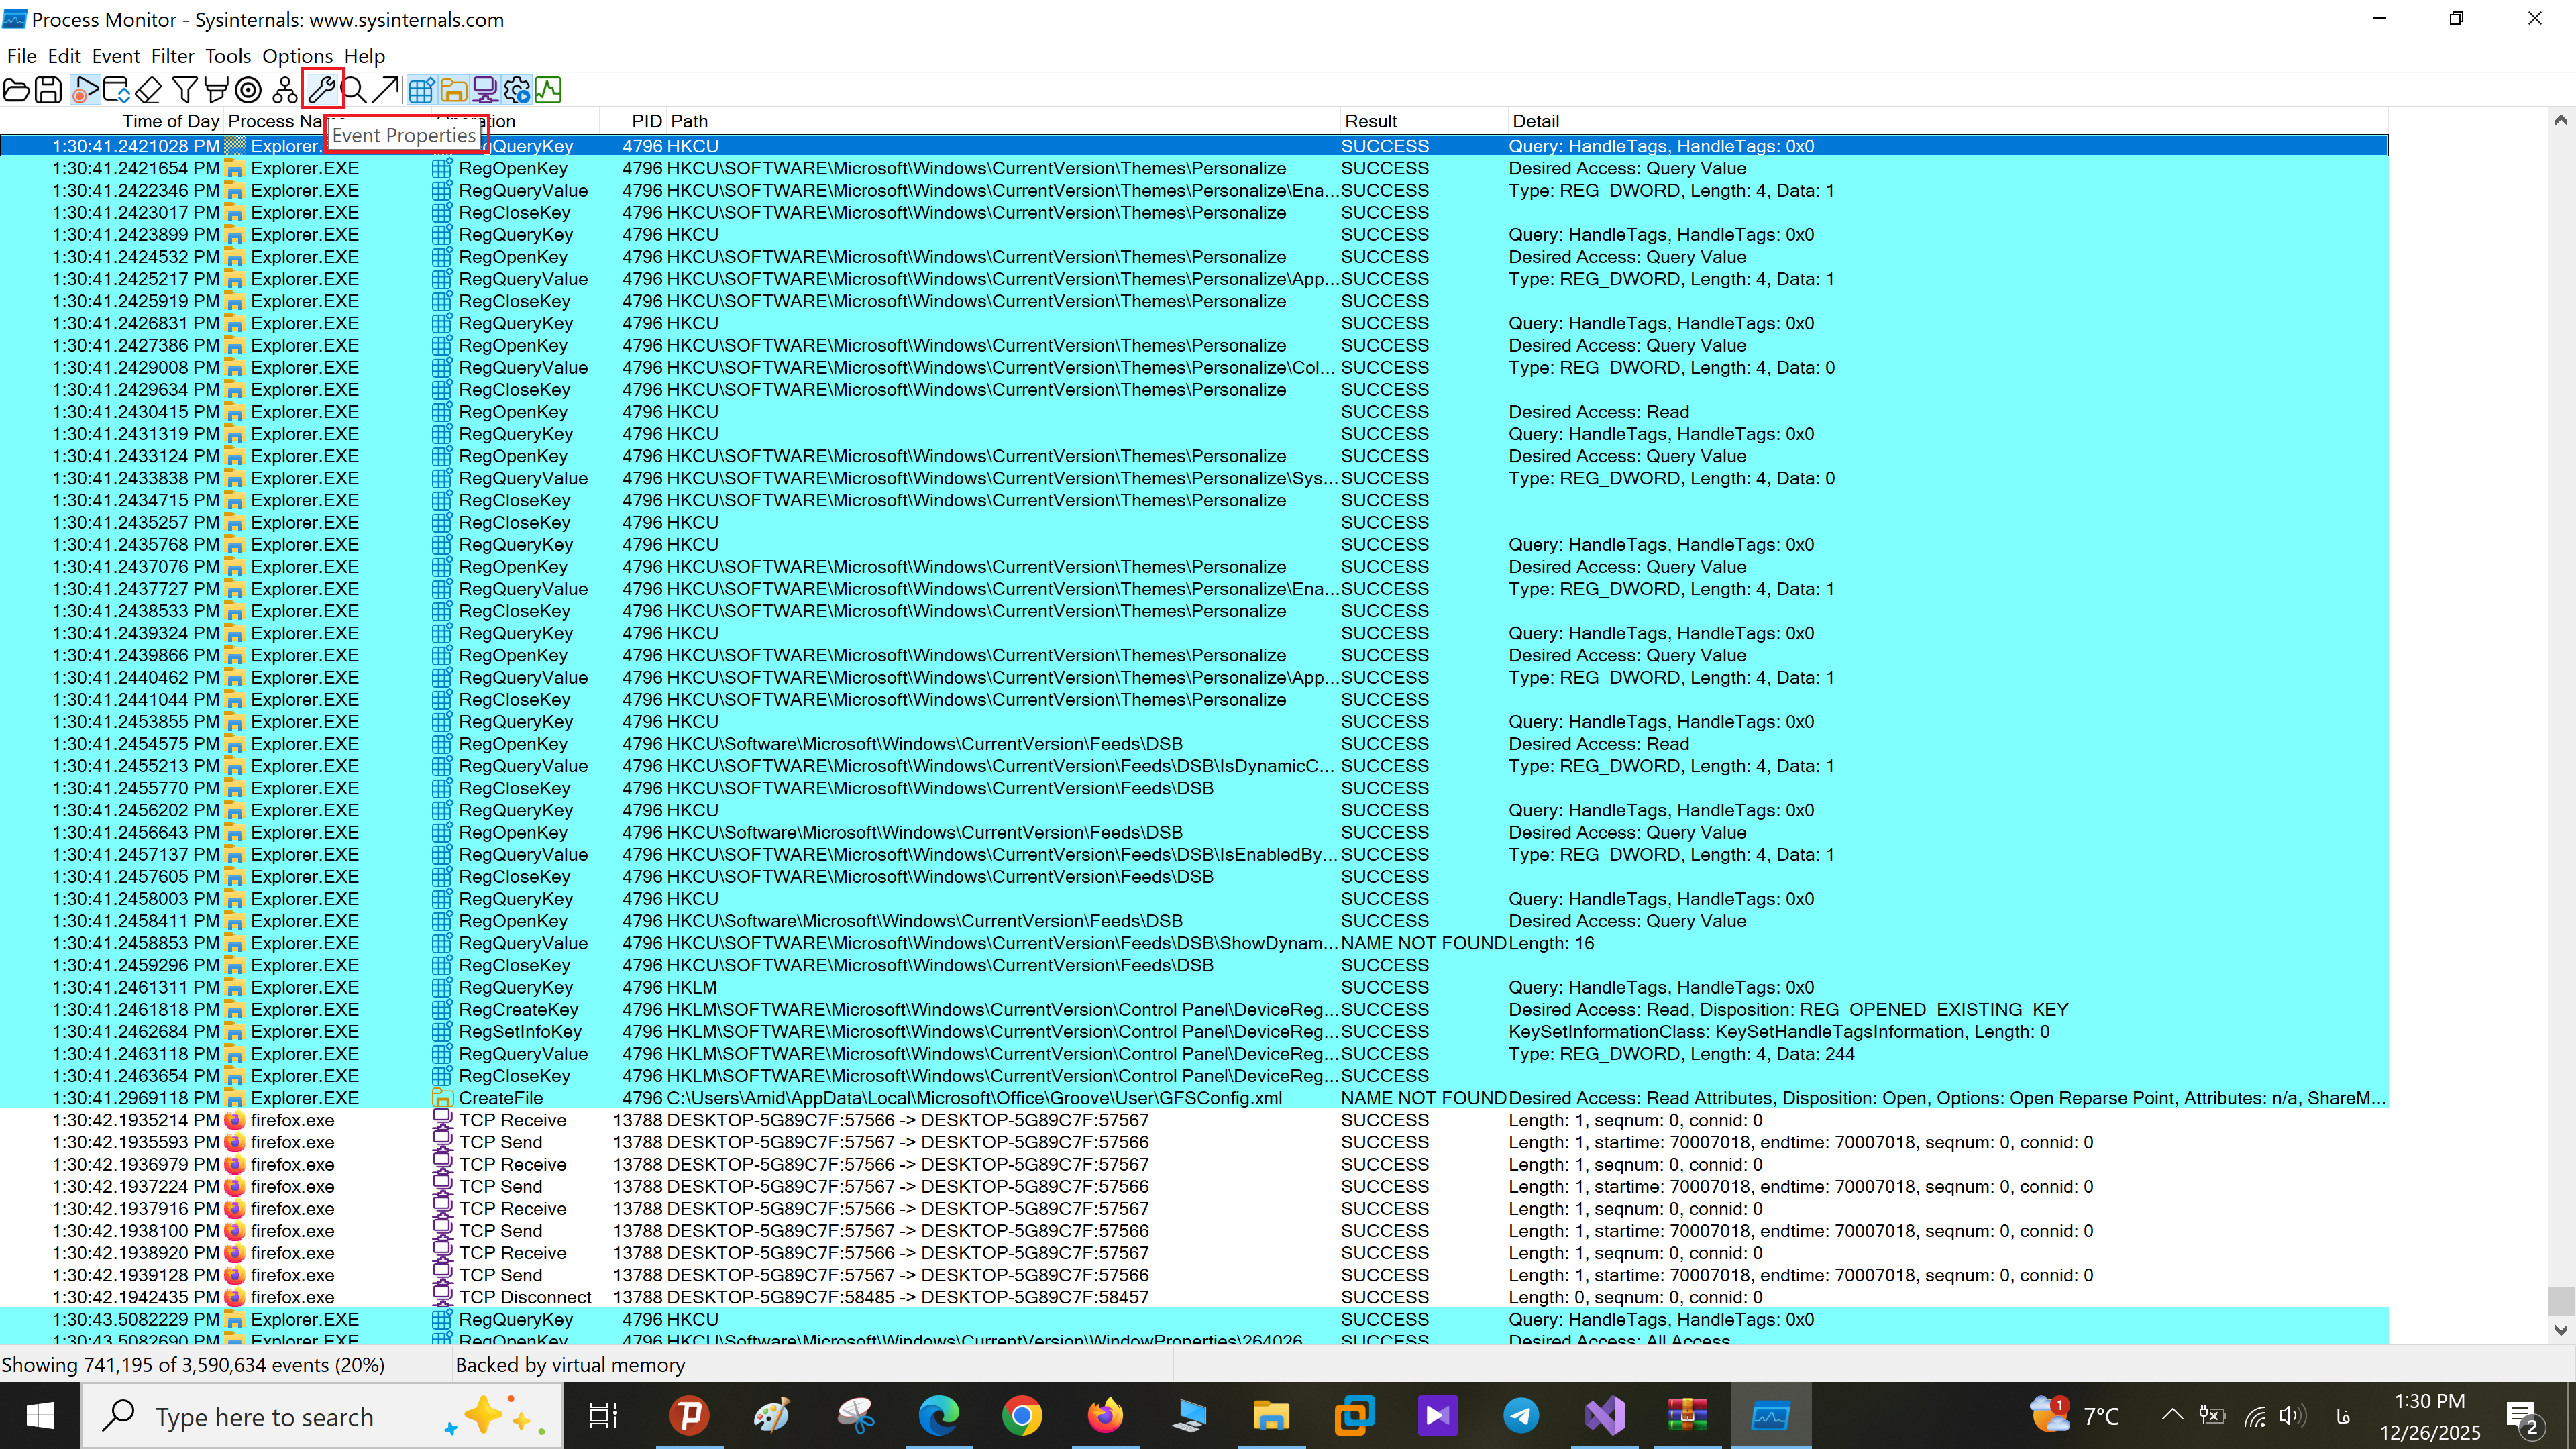Toggle Show Profiling Events button
The image size is (2576, 1449).
click(x=549, y=90)
